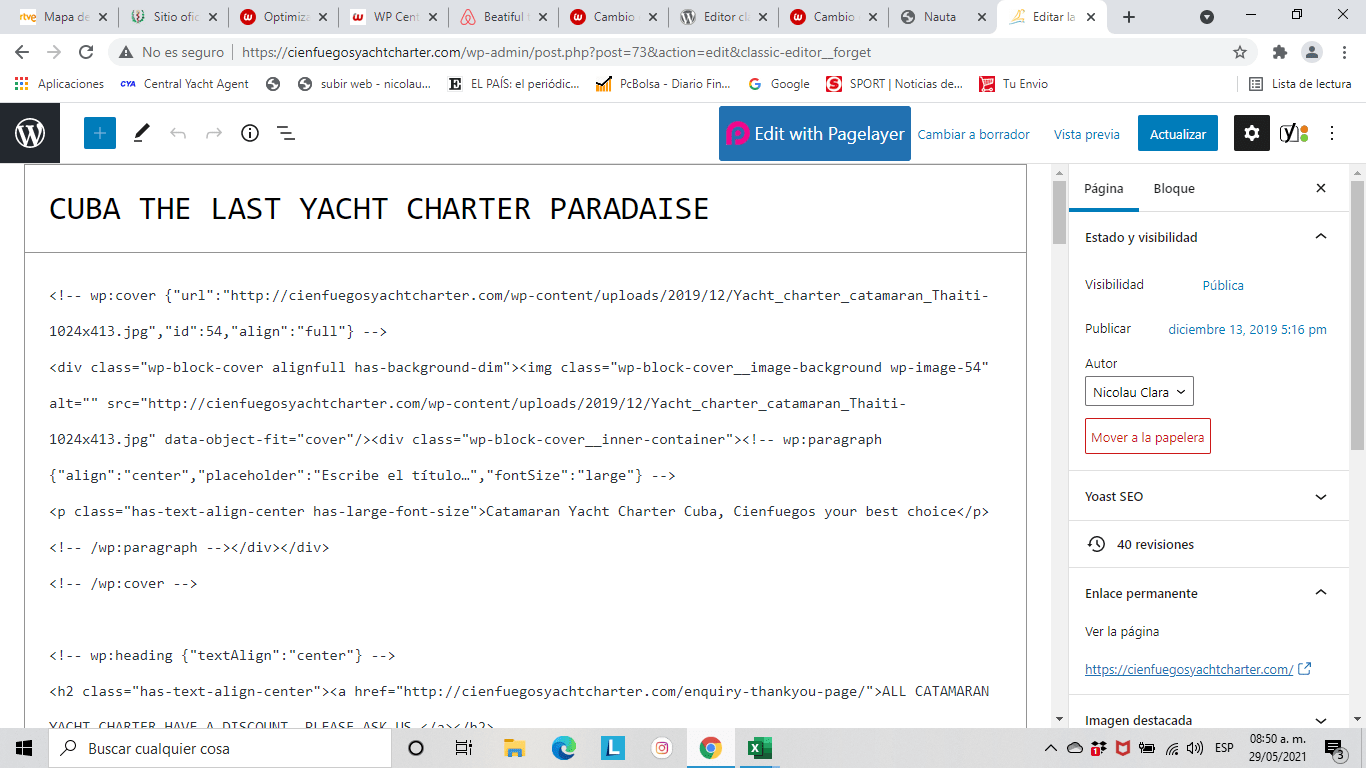The height and width of the screenshot is (768, 1366).
Task: Launch File Explorer from the taskbar
Action: pyautogui.click(x=514, y=748)
